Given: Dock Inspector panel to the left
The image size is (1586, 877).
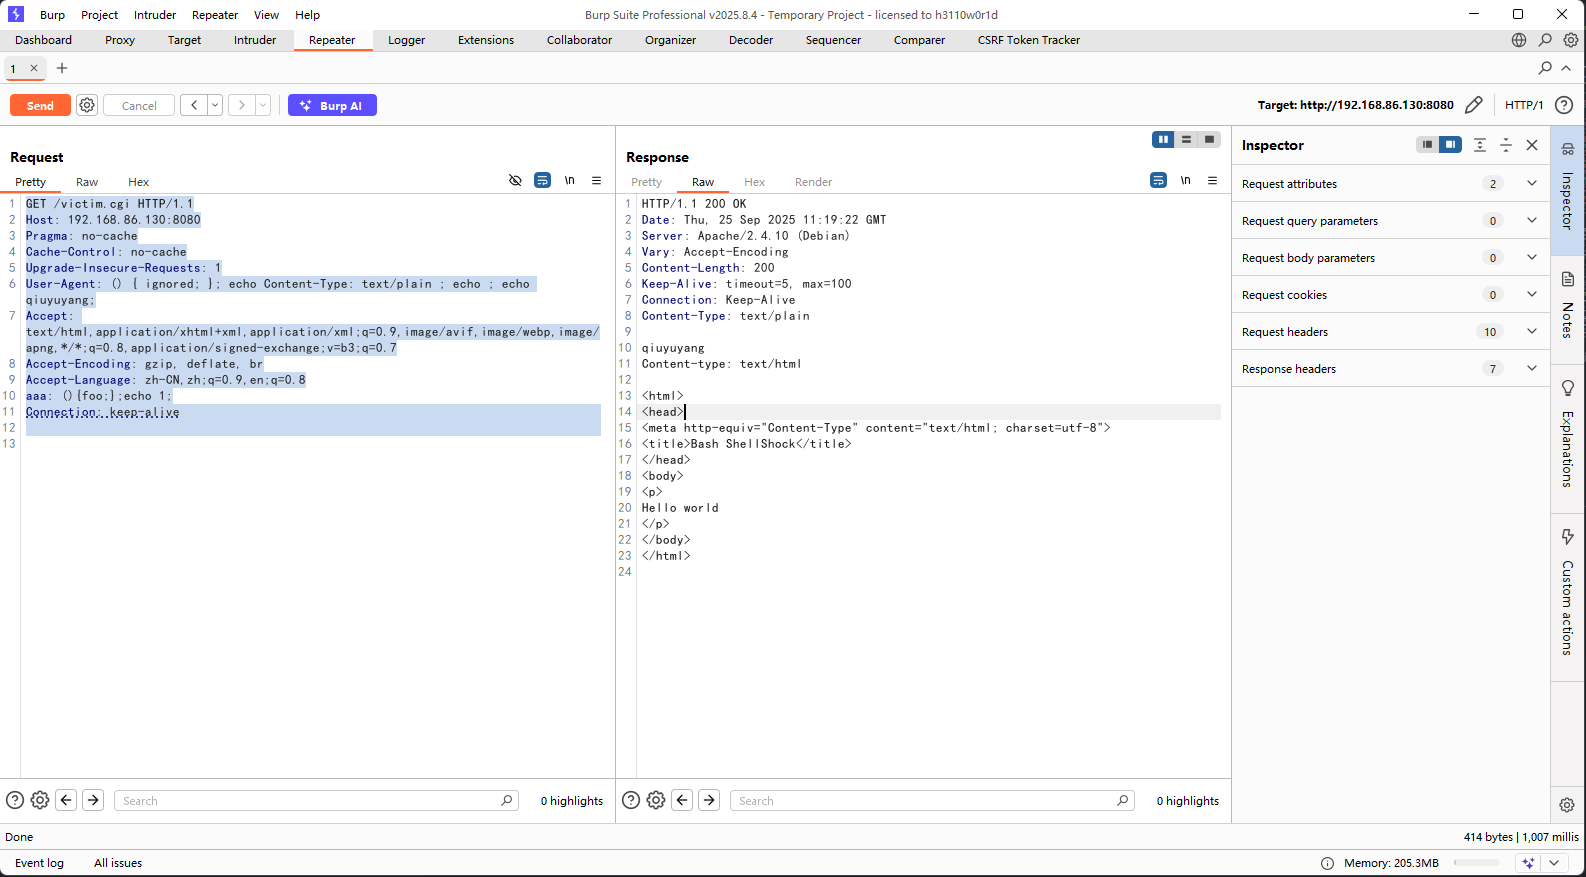Looking at the screenshot, I should point(1427,145).
